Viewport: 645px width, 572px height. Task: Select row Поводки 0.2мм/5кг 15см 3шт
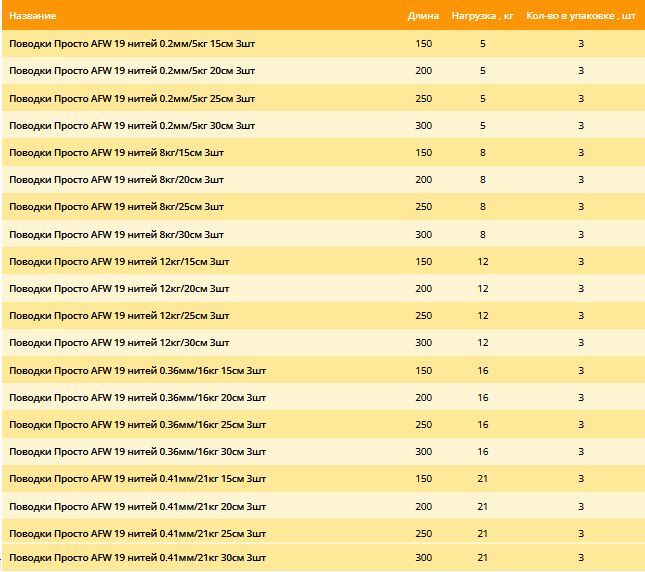pyautogui.click(x=323, y=44)
